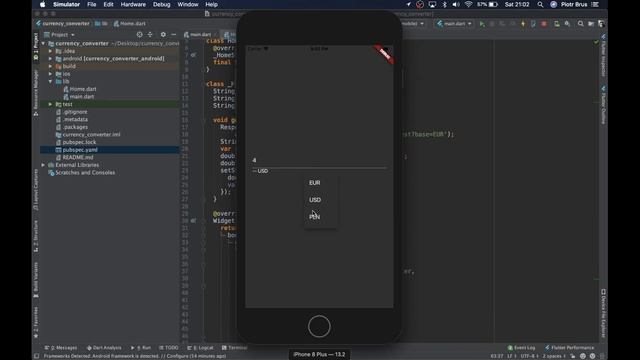Open the AVD/device manager toolbar icon

click(557, 24)
